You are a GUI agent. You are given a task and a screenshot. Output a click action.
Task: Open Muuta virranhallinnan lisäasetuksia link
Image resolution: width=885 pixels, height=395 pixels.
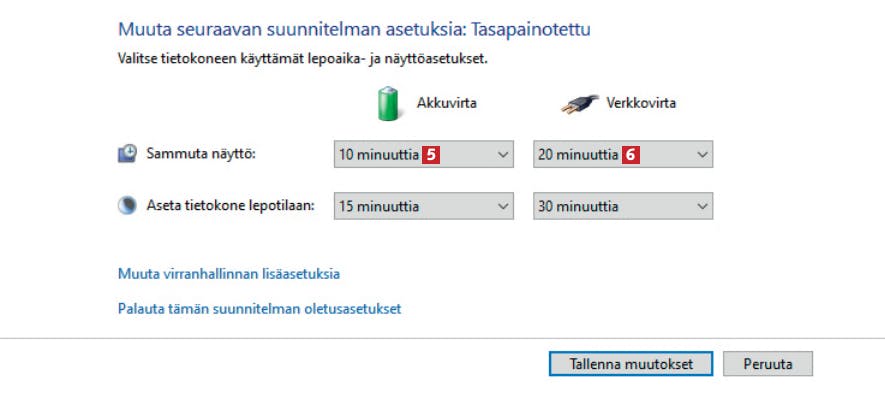click(x=229, y=274)
